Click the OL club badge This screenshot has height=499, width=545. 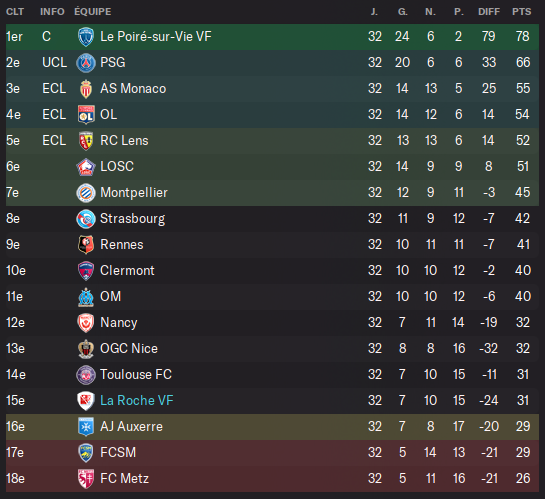(86, 115)
